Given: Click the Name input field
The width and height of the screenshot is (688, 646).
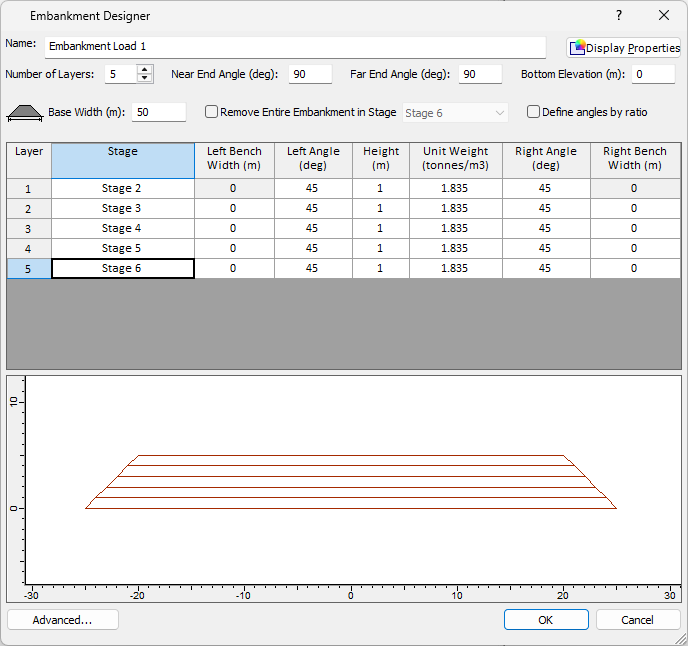Looking at the screenshot, I should point(295,47).
